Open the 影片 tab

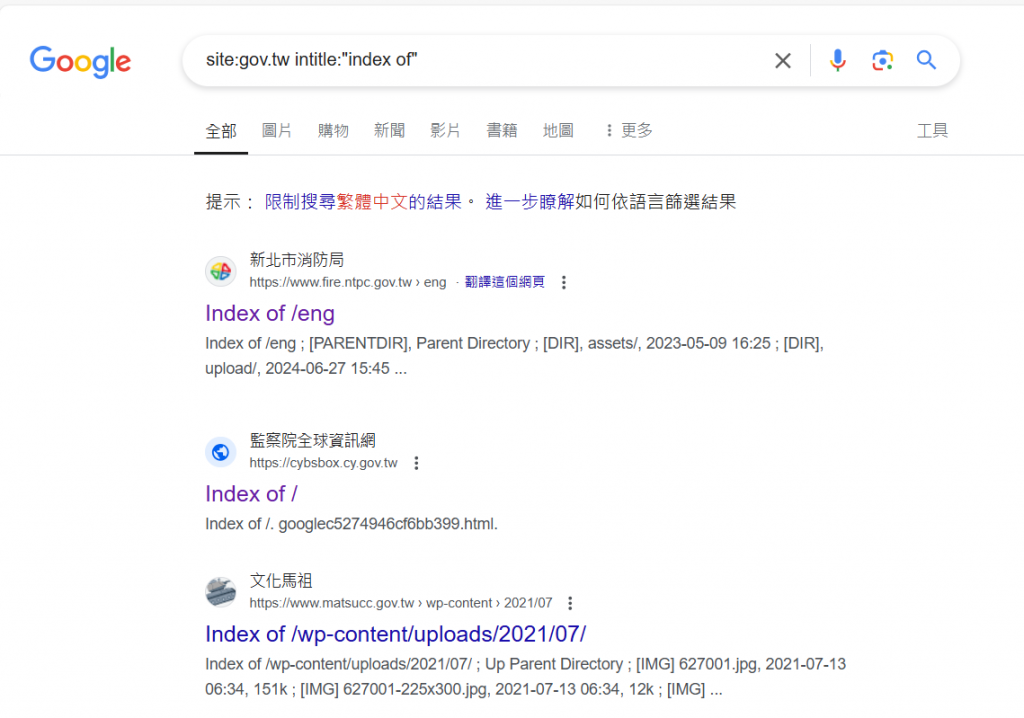pyautogui.click(x=445, y=131)
